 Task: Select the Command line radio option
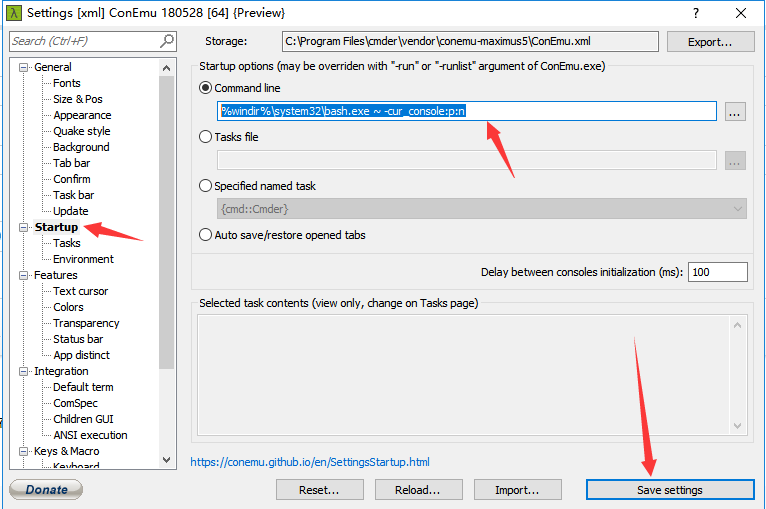206,89
